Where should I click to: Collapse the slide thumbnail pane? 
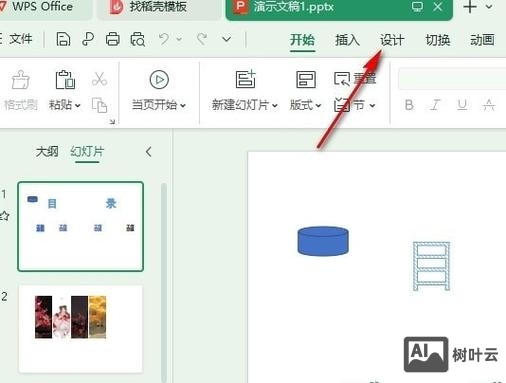(148, 152)
